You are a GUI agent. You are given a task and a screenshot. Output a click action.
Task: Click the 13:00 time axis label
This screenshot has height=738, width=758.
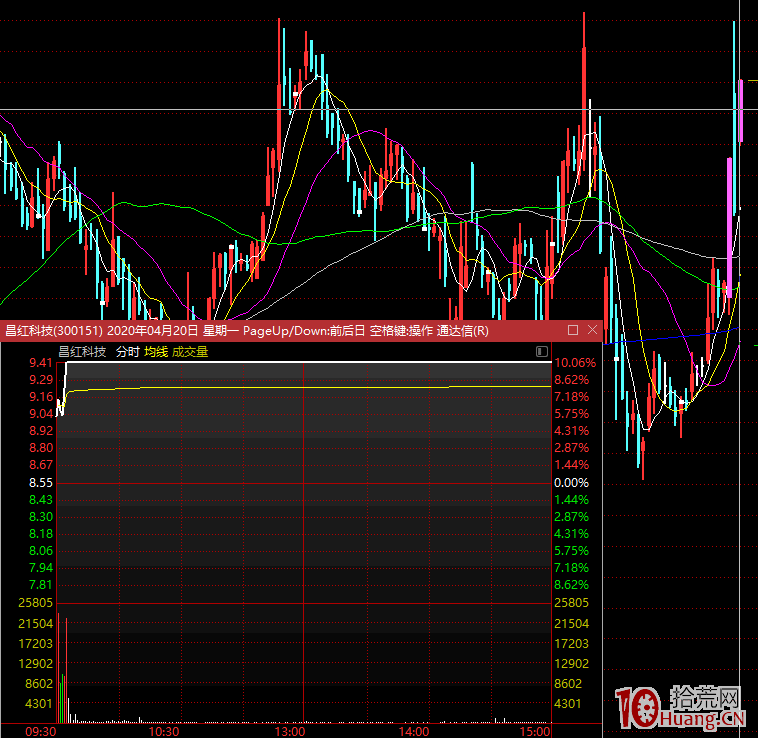[x=290, y=731]
